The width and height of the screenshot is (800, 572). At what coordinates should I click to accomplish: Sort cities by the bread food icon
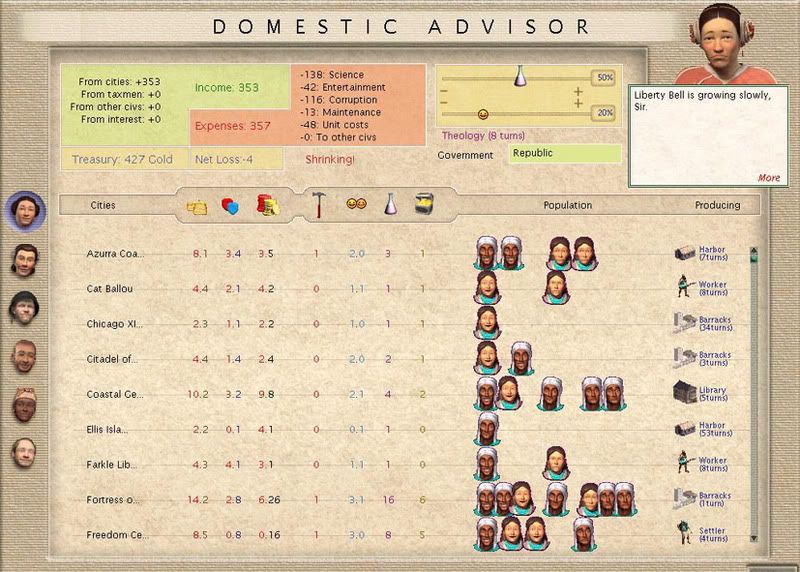(197, 207)
